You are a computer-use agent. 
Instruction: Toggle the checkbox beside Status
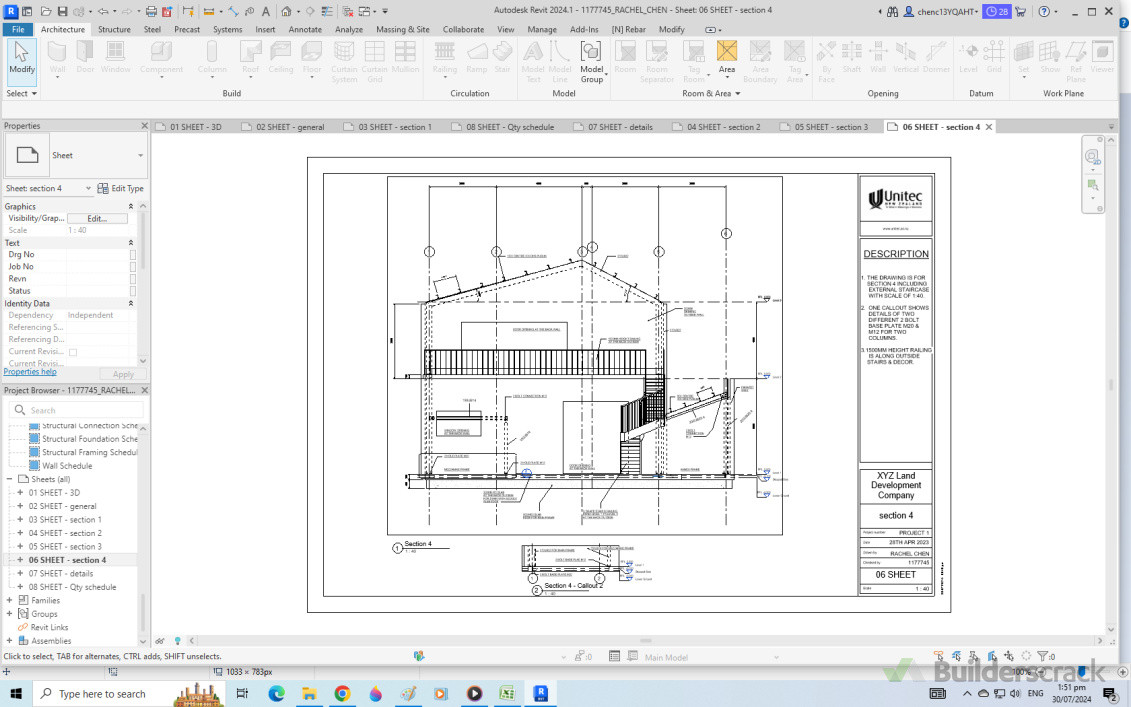(132, 291)
